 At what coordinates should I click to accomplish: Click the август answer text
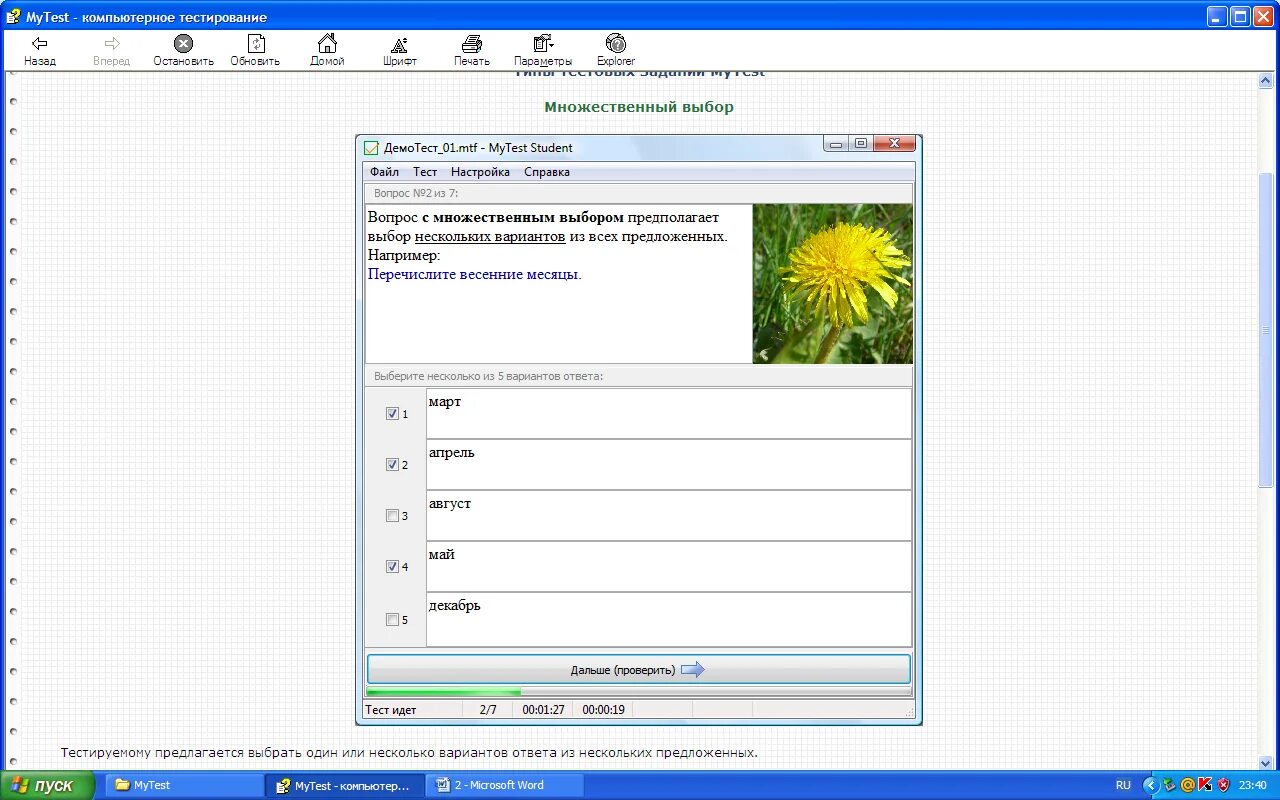coord(450,504)
